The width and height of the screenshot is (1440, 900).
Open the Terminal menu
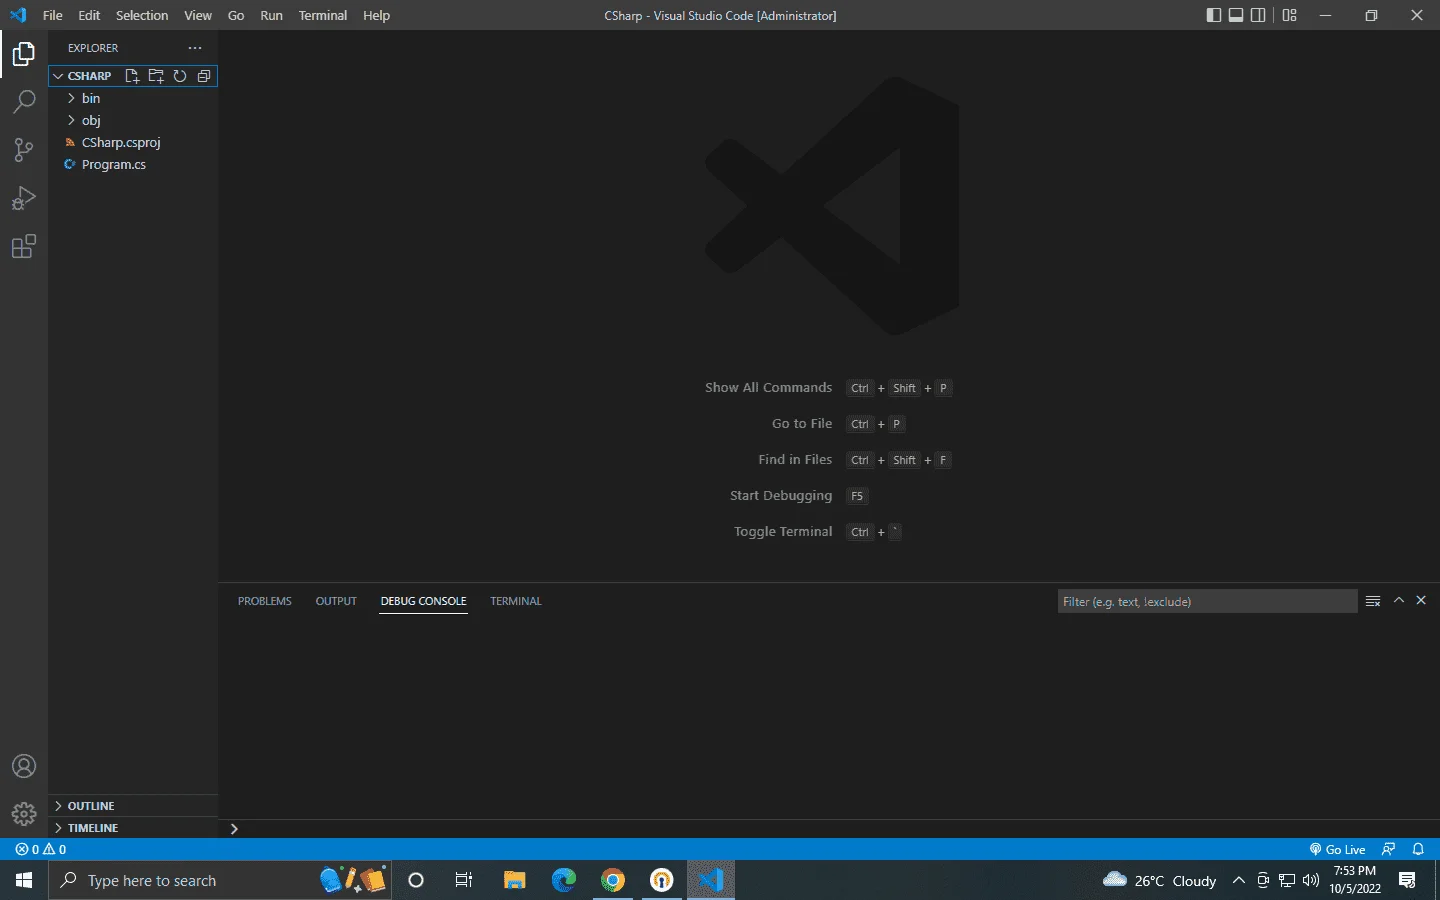pos(323,15)
